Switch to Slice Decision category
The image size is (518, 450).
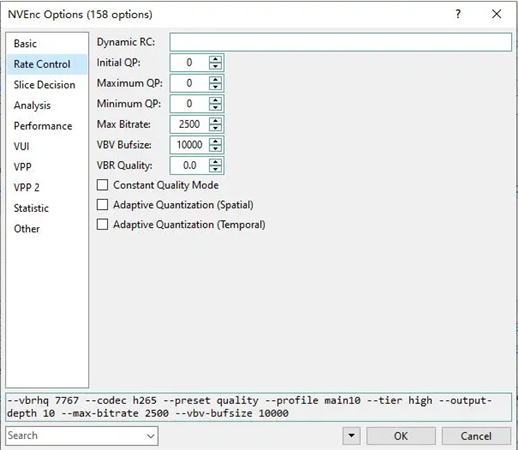pos(47,85)
